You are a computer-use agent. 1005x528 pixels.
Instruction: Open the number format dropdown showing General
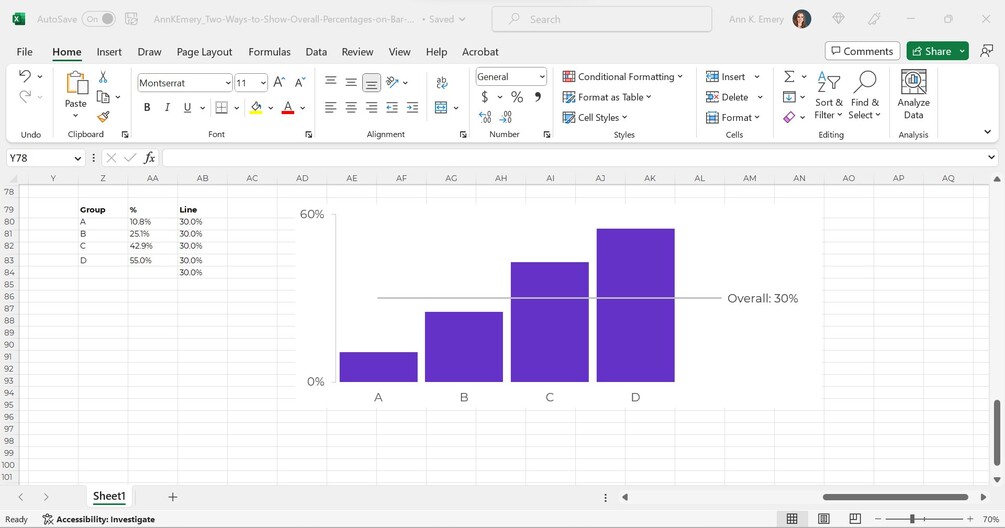[x=542, y=77]
